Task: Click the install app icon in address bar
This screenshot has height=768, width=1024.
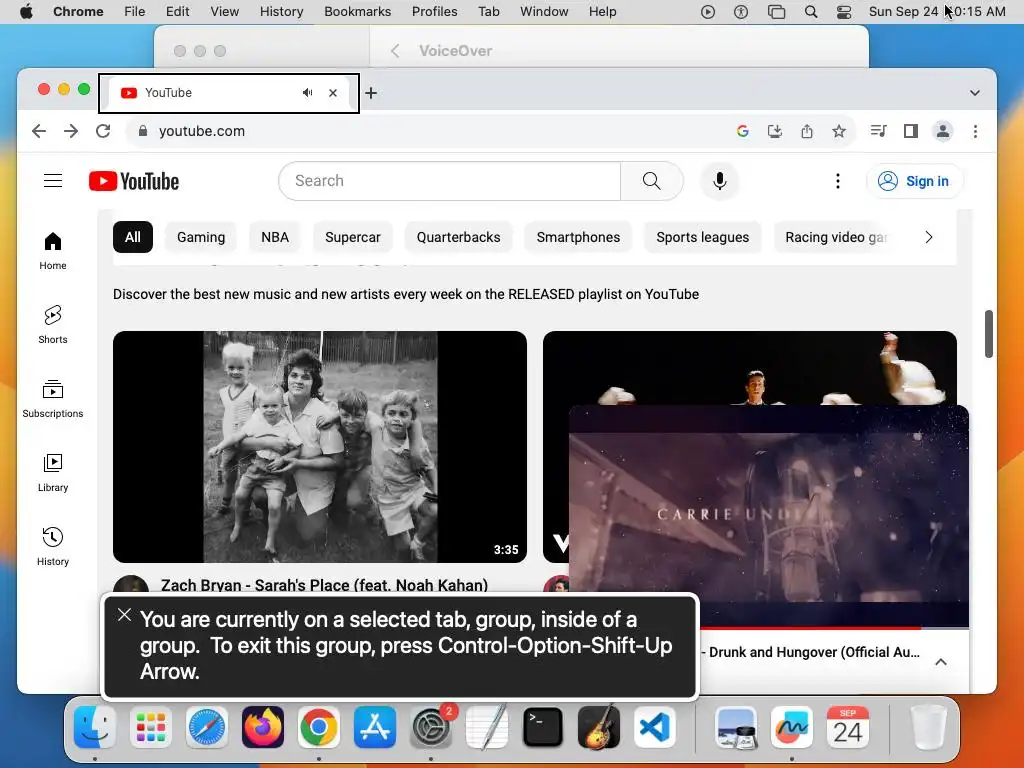Action: [775, 131]
